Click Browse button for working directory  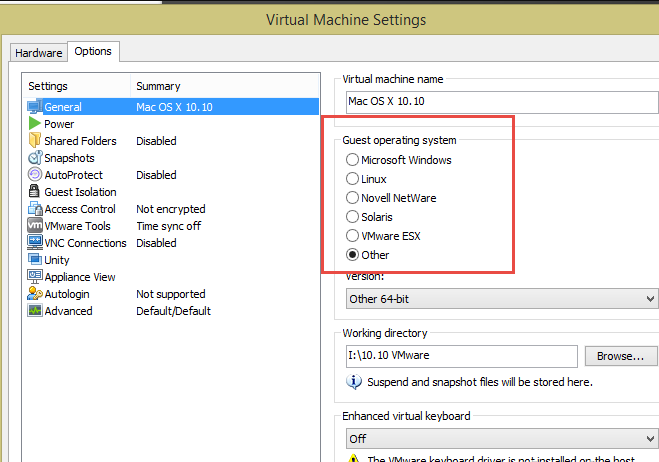[x=620, y=356]
